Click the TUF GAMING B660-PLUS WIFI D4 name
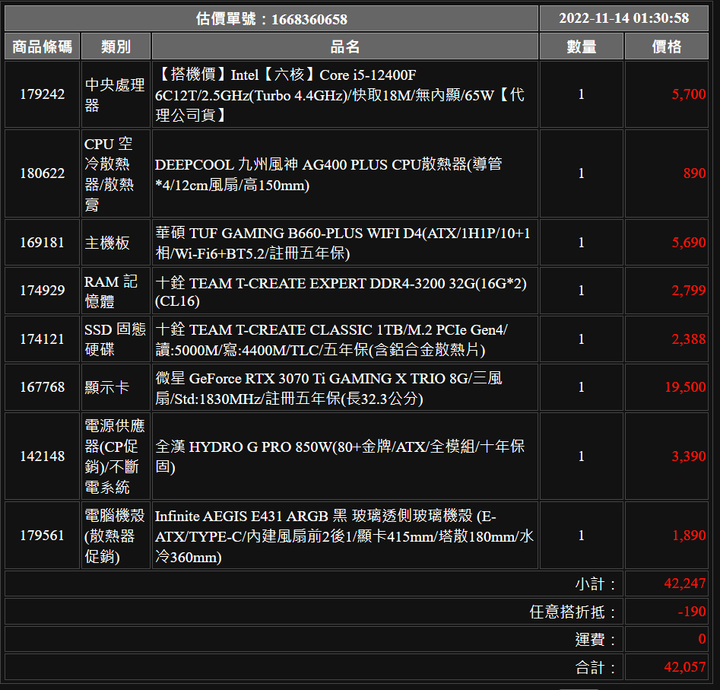 coord(343,243)
